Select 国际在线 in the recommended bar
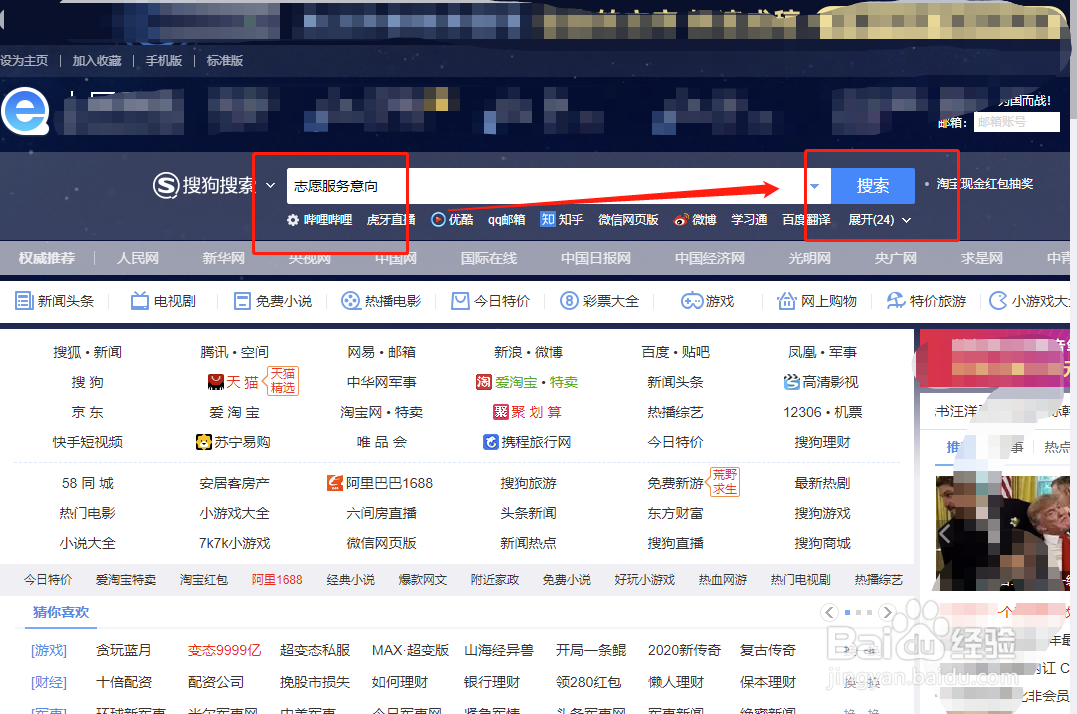Screen dimensions: 1077x714 (x=488, y=258)
